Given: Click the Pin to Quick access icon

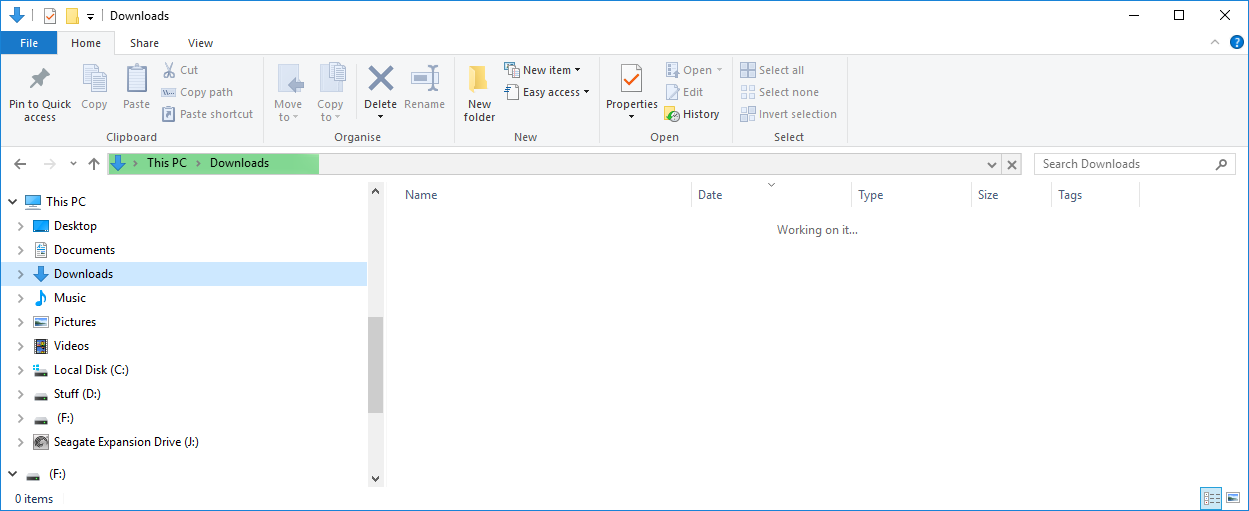Looking at the screenshot, I should click(x=40, y=79).
